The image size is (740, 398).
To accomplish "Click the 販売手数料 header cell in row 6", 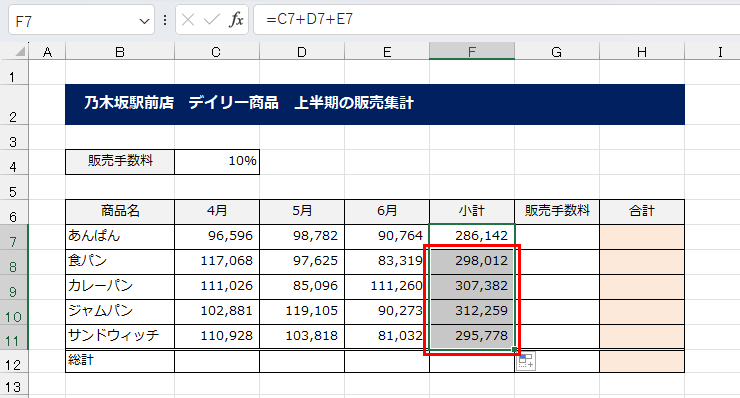I will pyautogui.click(x=557, y=212).
